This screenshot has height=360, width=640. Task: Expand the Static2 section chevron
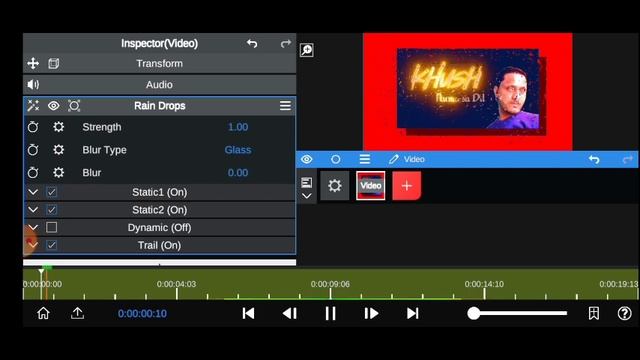[x=33, y=210]
